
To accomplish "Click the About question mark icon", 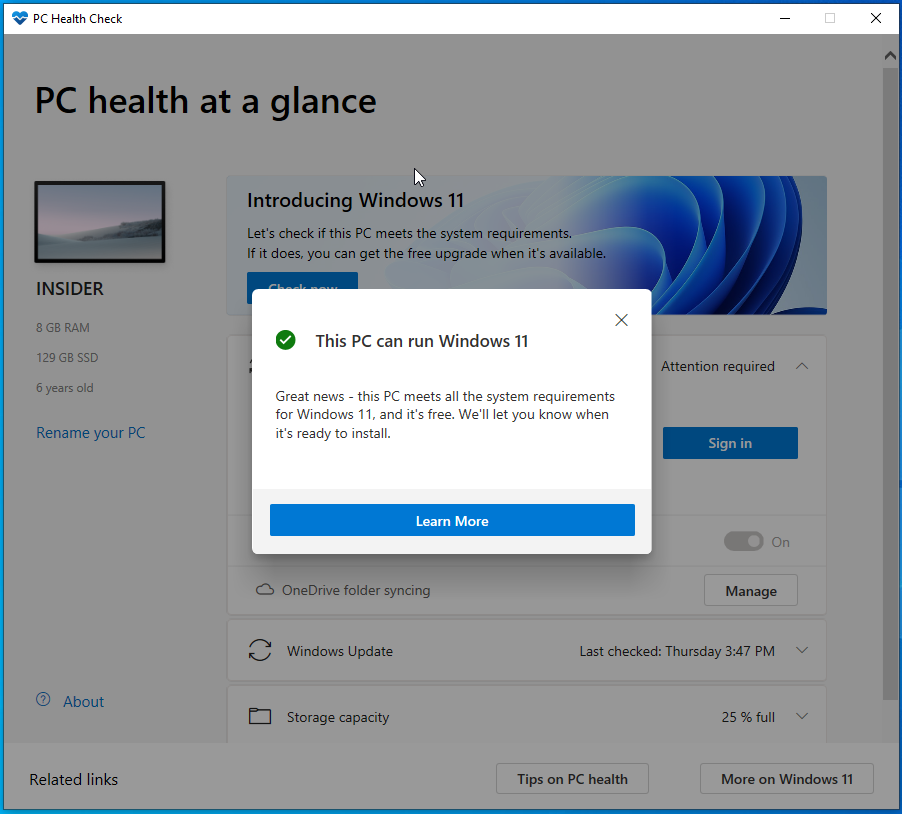I will [x=43, y=700].
